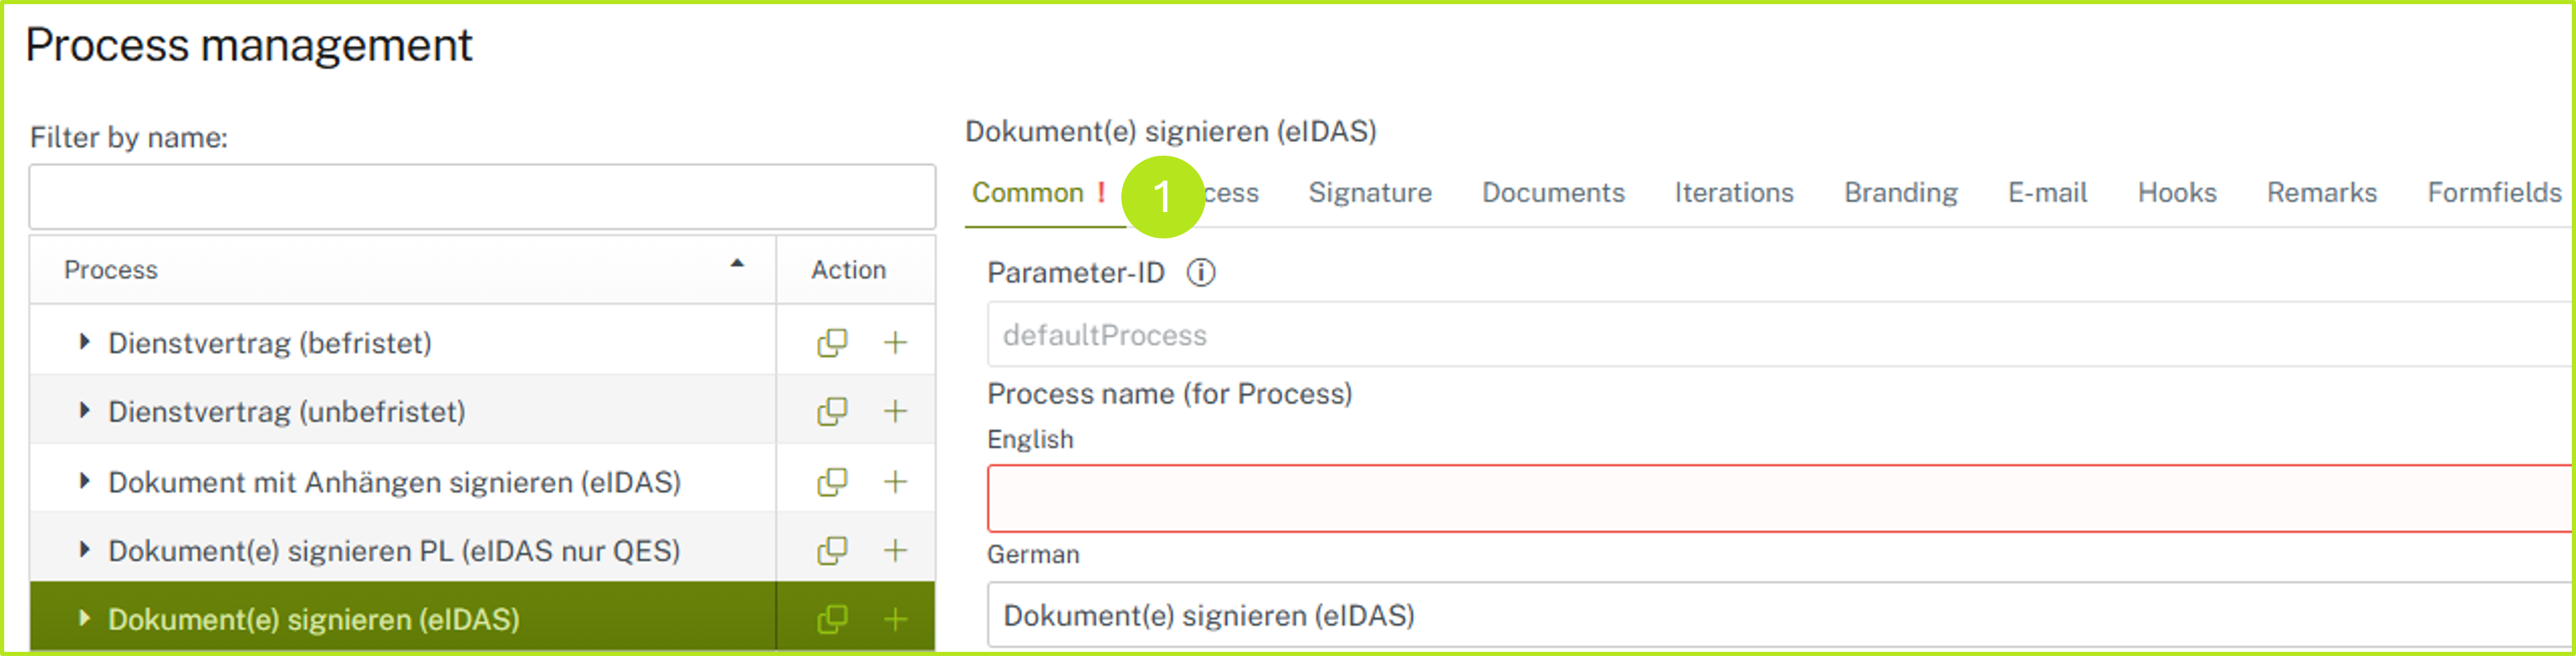Duplicate the "Dienstvertrag (befristet)" process

point(831,341)
